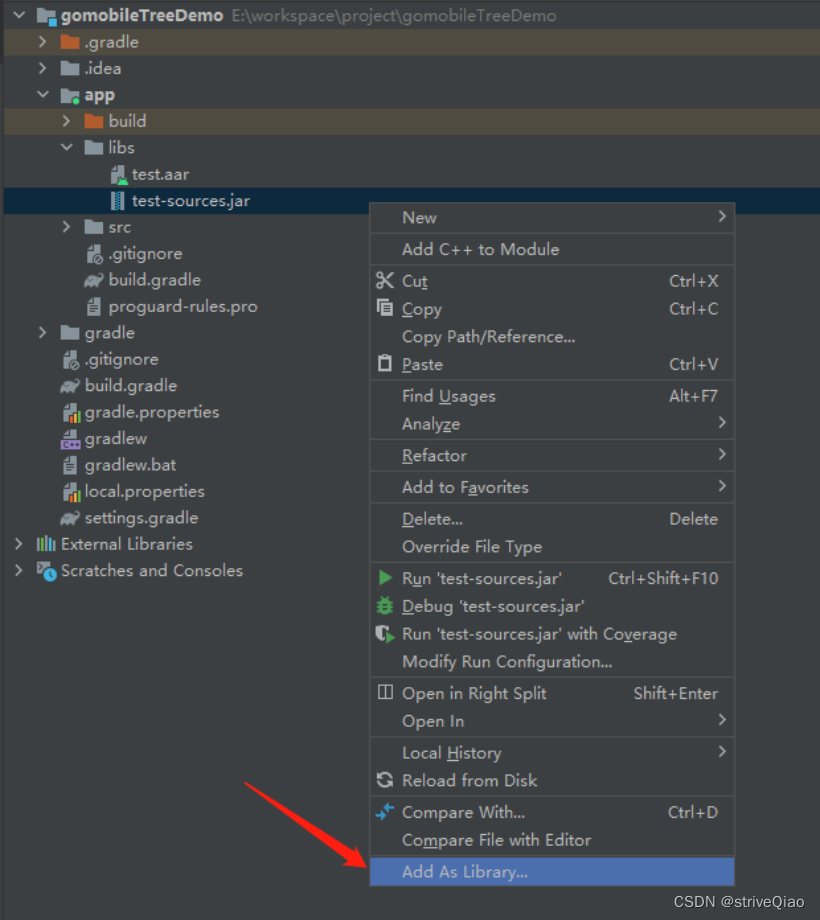The image size is (820, 920).
Task: Click the proguard-rules.pro file icon
Action: point(94,306)
